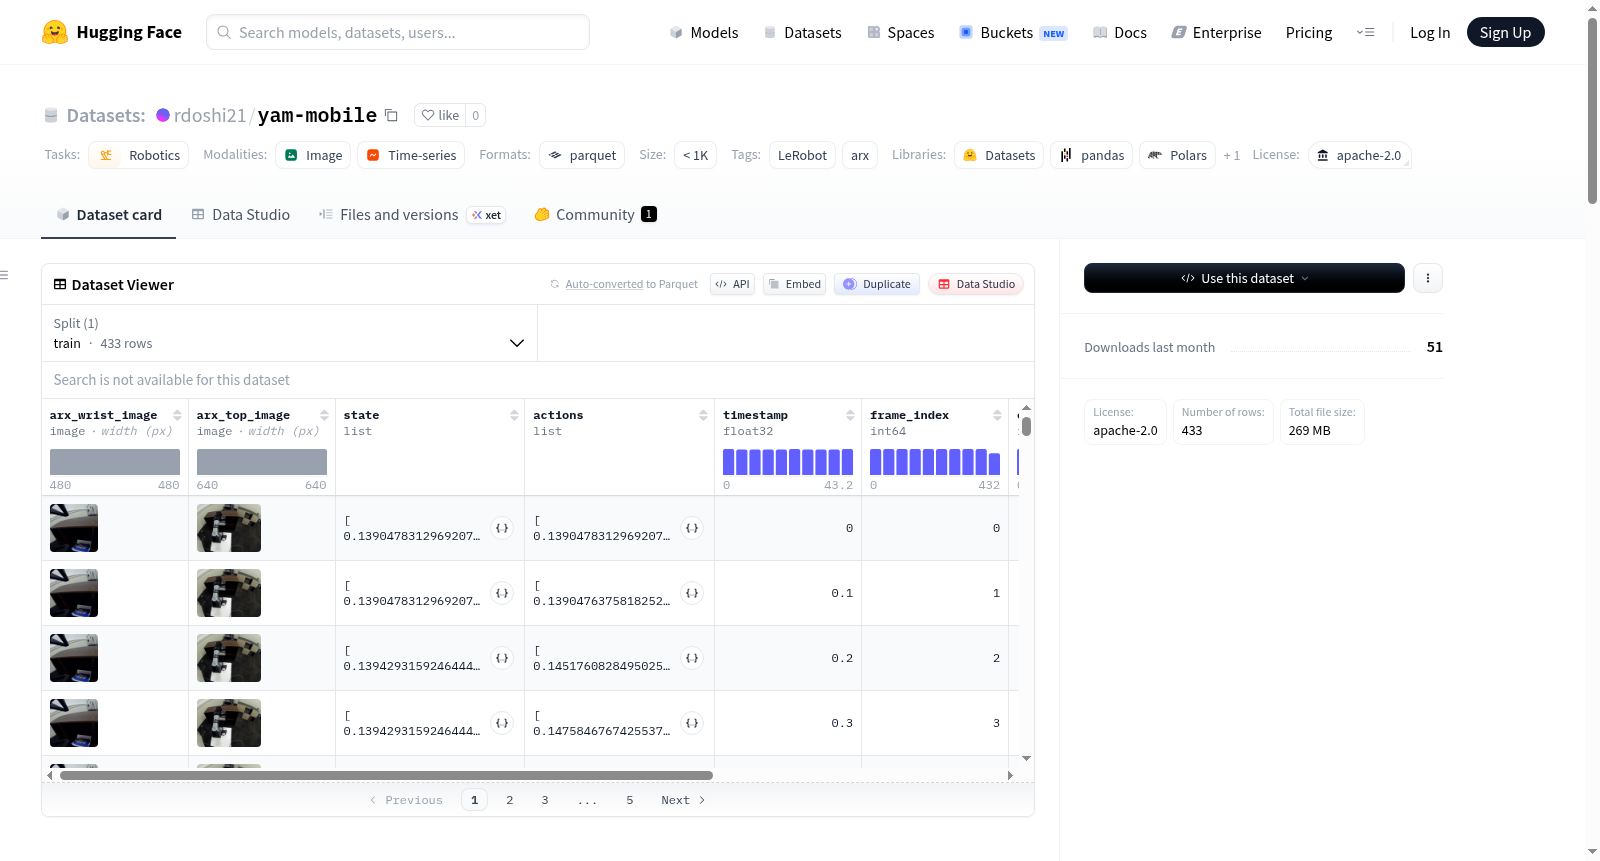Show the +1 more libraries
This screenshot has height=861, width=1600.
pos(1232,155)
